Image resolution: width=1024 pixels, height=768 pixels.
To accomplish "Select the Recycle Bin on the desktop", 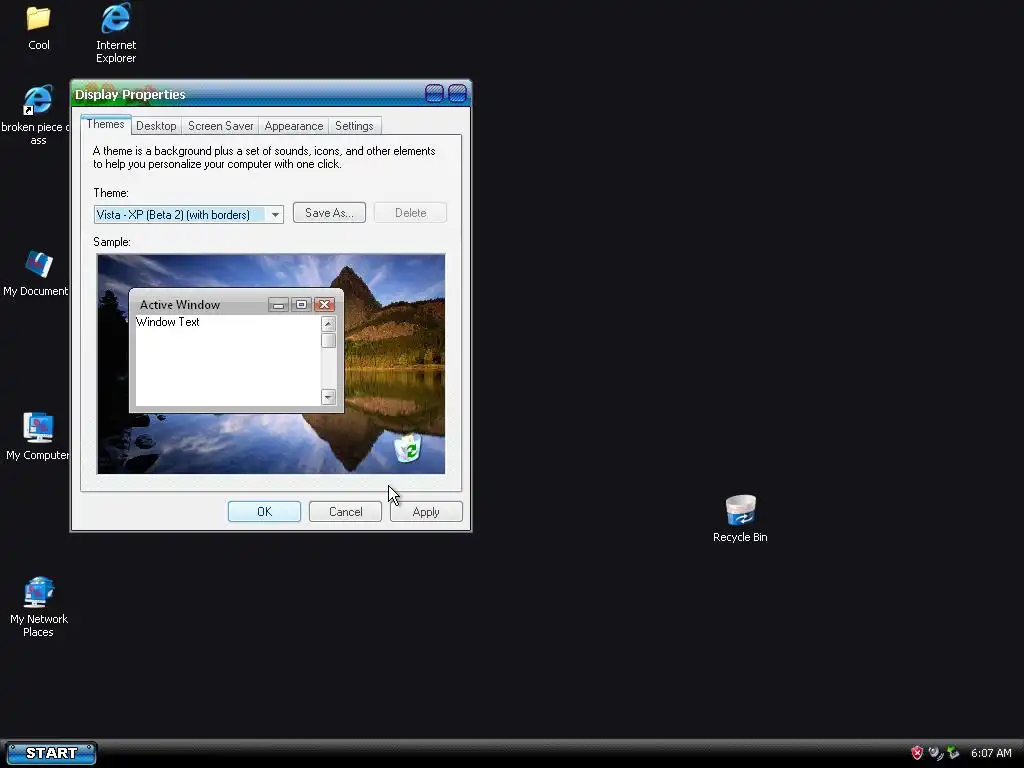I will pyautogui.click(x=740, y=519).
